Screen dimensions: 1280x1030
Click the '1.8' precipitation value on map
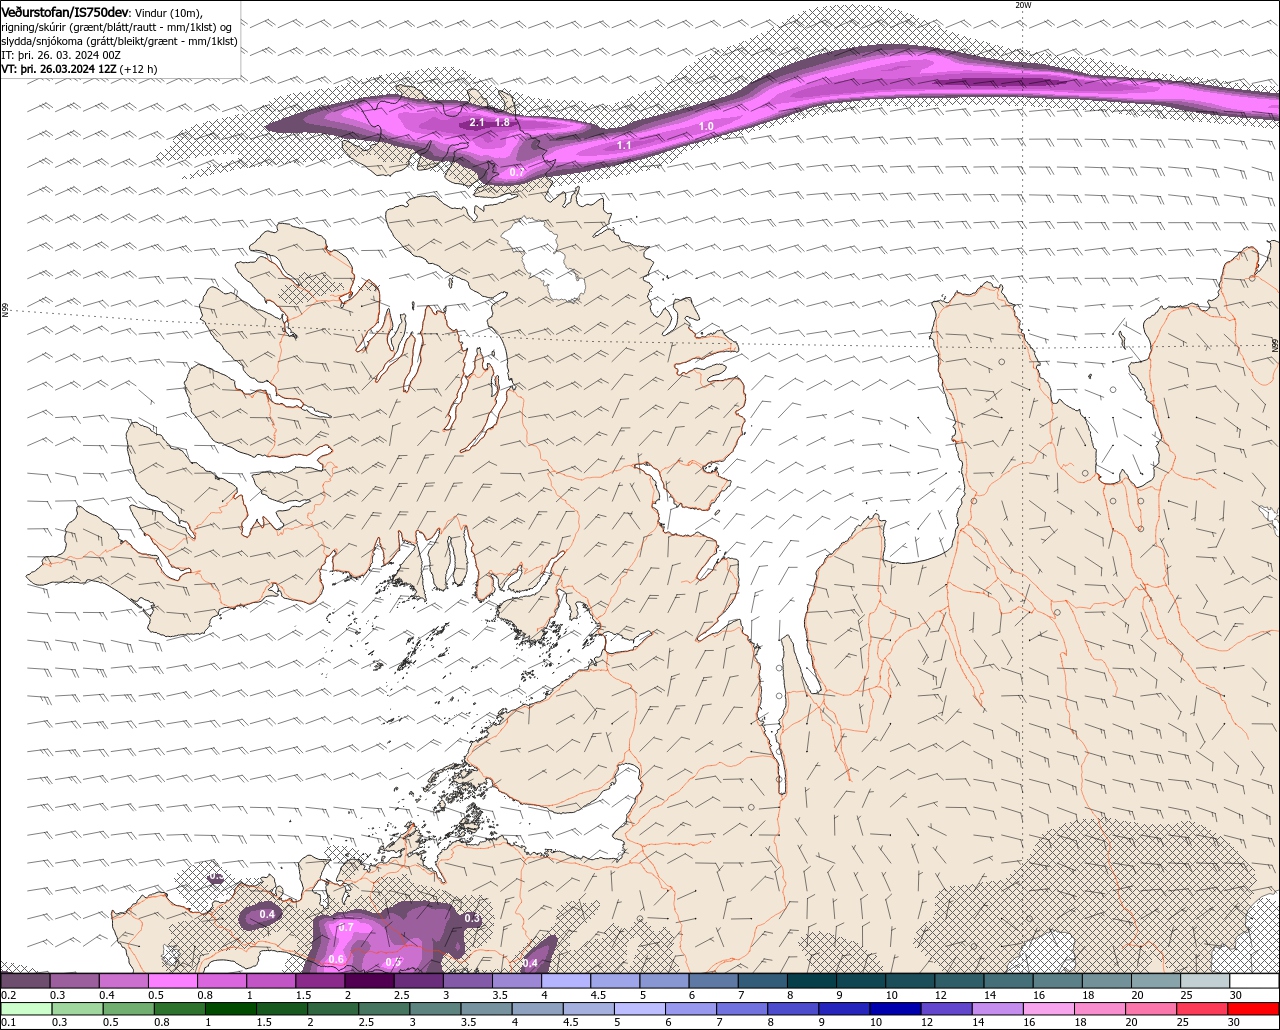(x=502, y=123)
